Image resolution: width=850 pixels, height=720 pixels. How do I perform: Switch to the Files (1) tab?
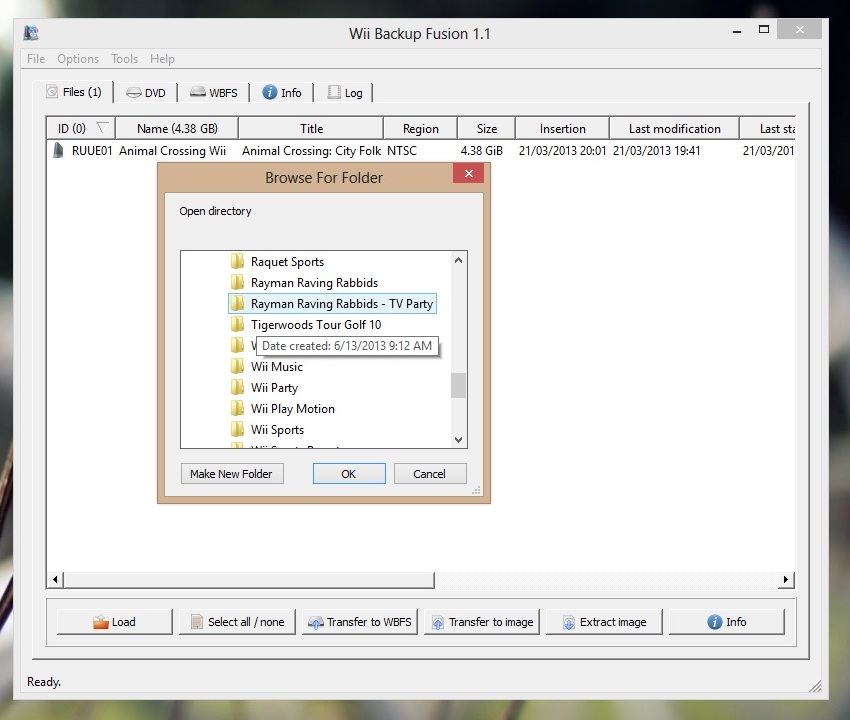74,92
